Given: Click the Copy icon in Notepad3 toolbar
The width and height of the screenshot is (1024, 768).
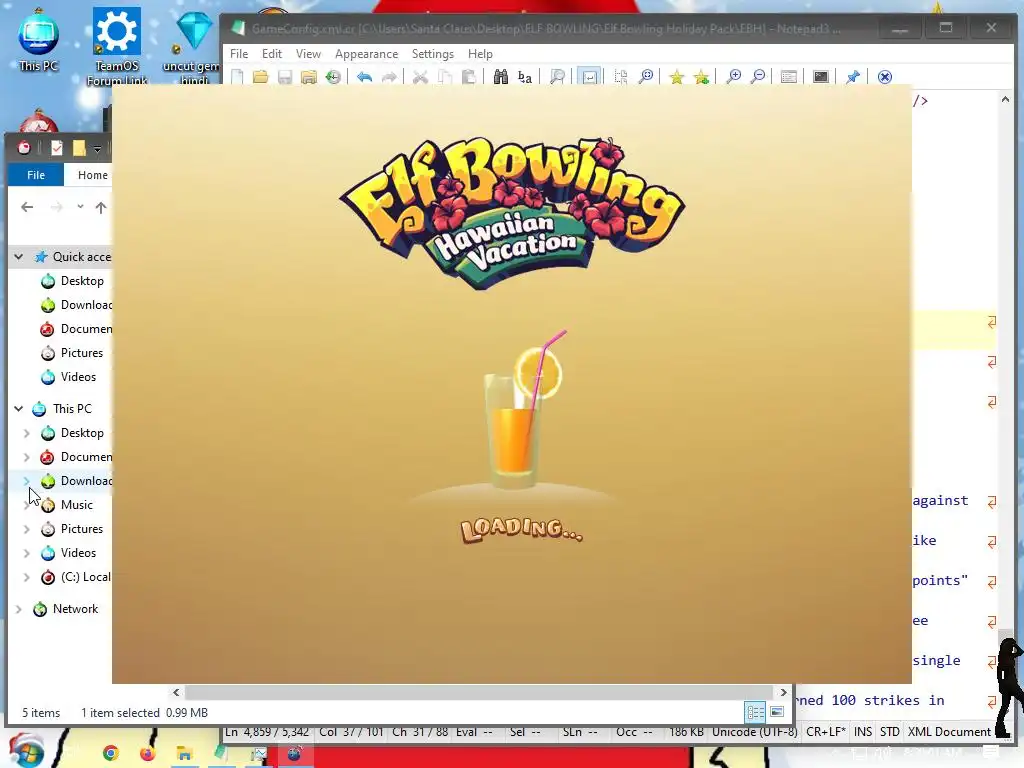Looking at the screenshot, I should [445, 77].
